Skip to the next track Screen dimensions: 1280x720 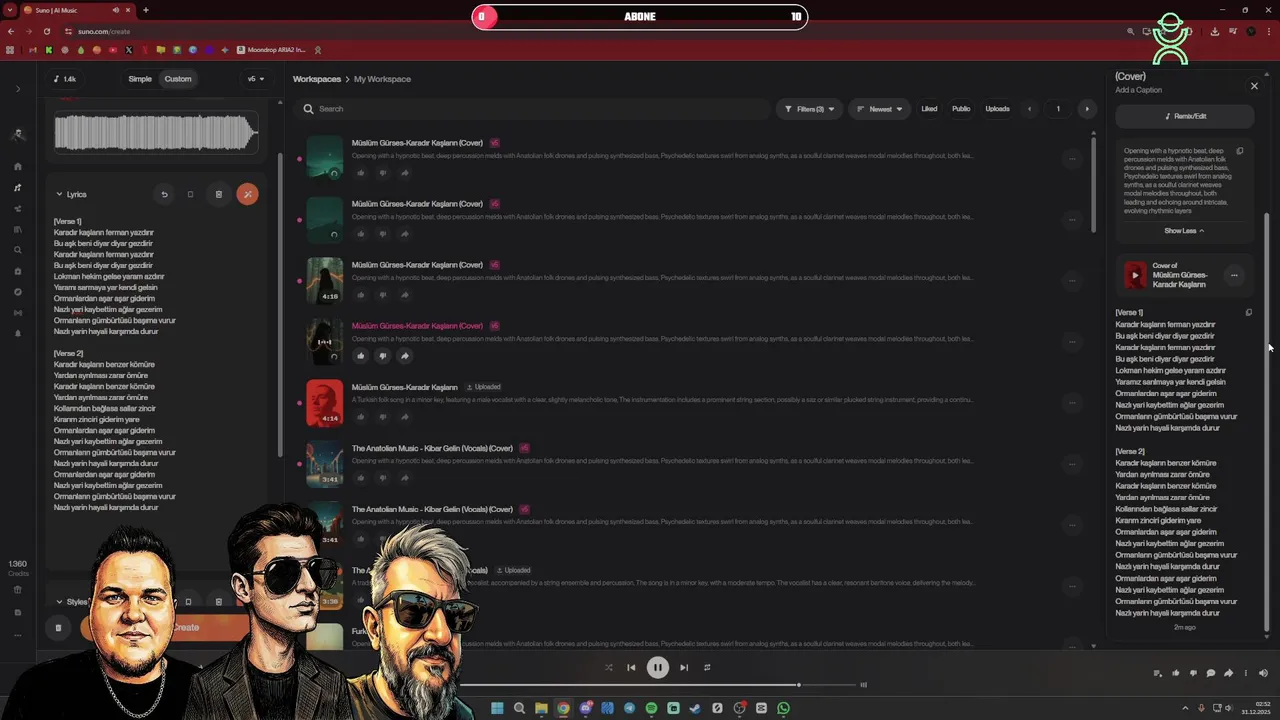click(x=684, y=668)
